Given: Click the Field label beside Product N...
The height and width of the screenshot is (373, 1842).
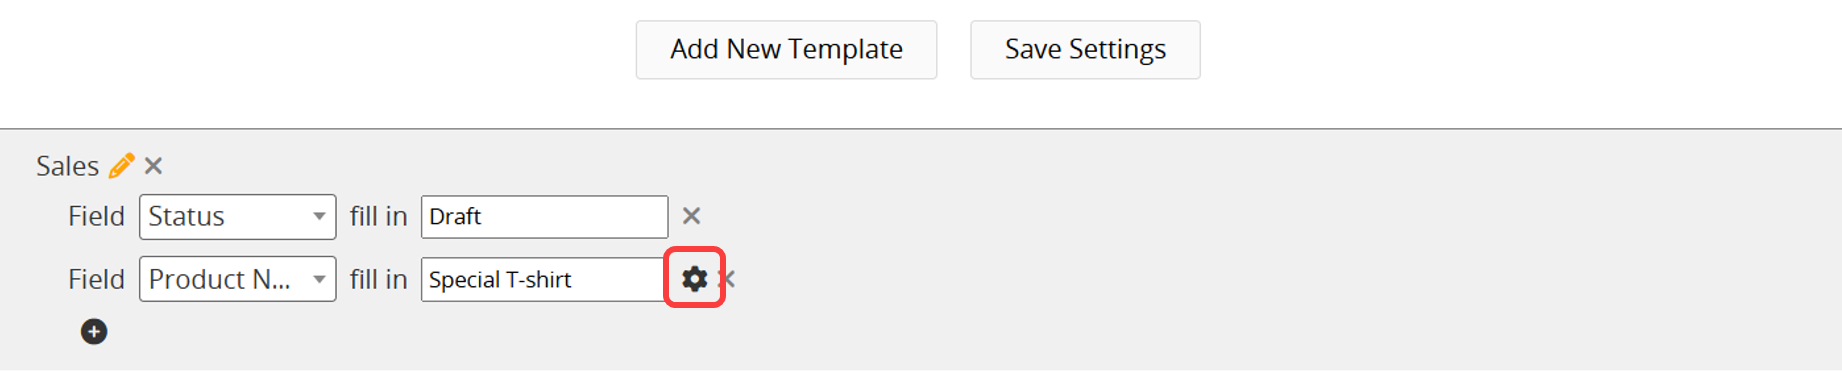Looking at the screenshot, I should pos(96,279).
